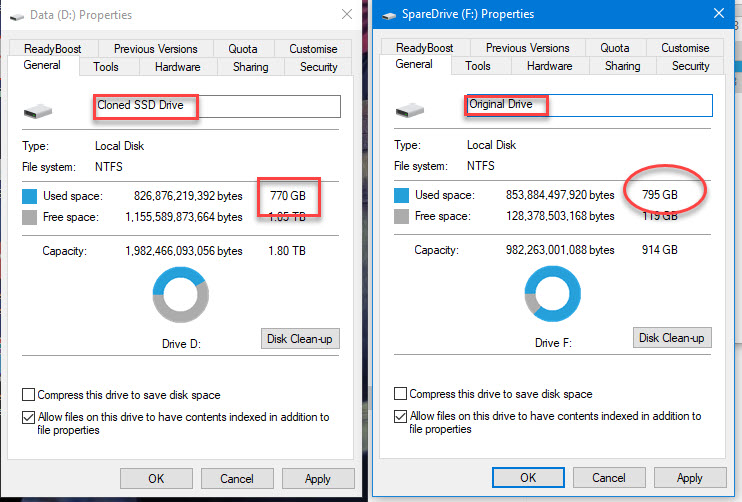Open Security tab in SpareDrive (F:) Properties

click(x=690, y=66)
